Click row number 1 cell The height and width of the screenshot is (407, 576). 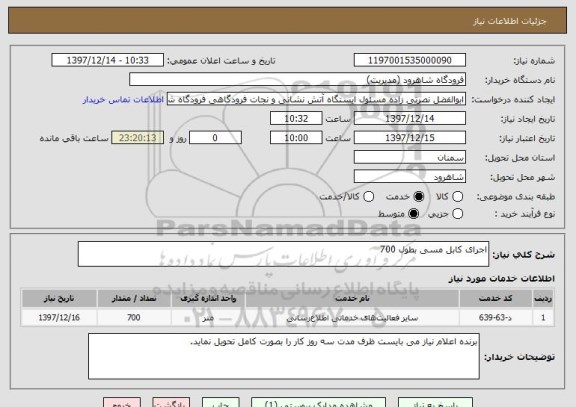pos(543,317)
